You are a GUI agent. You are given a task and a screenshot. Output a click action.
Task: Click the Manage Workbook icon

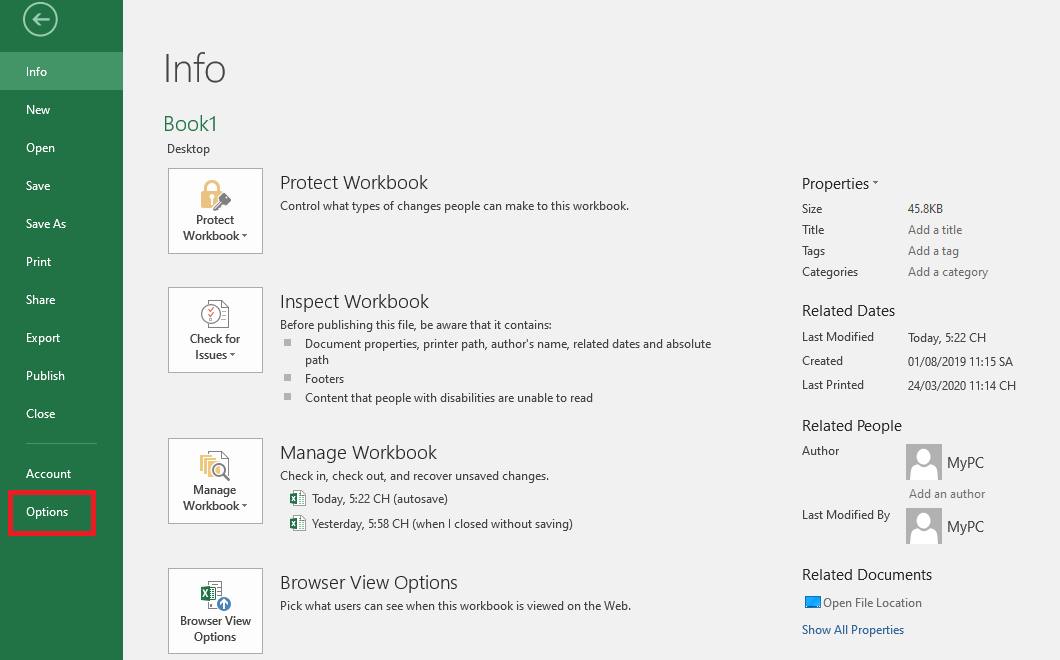pos(215,466)
